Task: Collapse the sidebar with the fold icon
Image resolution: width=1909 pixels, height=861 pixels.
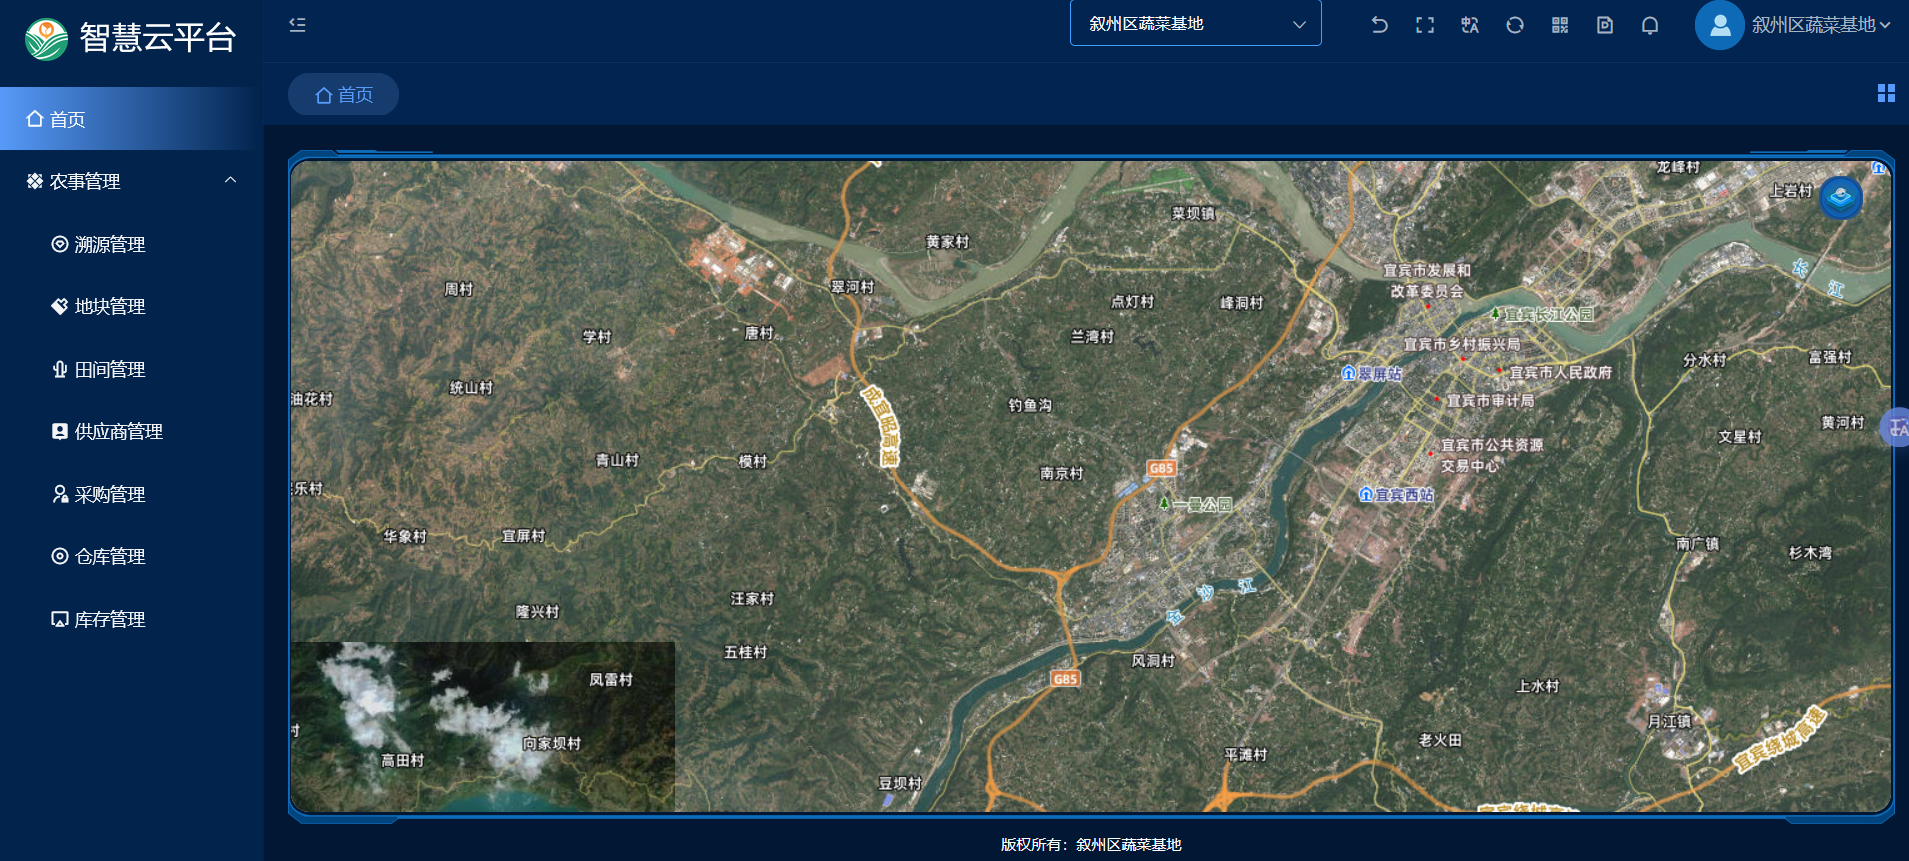Action: [x=297, y=25]
